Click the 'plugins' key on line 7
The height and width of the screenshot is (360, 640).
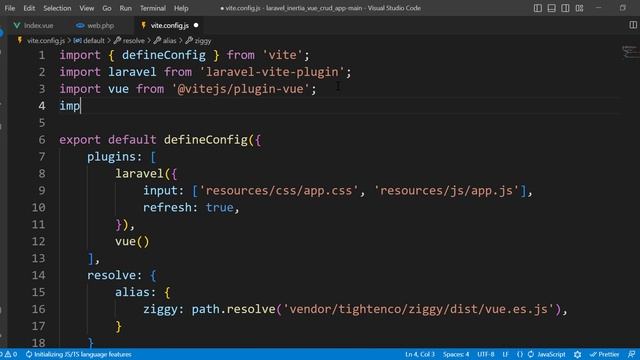click(x=111, y=157)
